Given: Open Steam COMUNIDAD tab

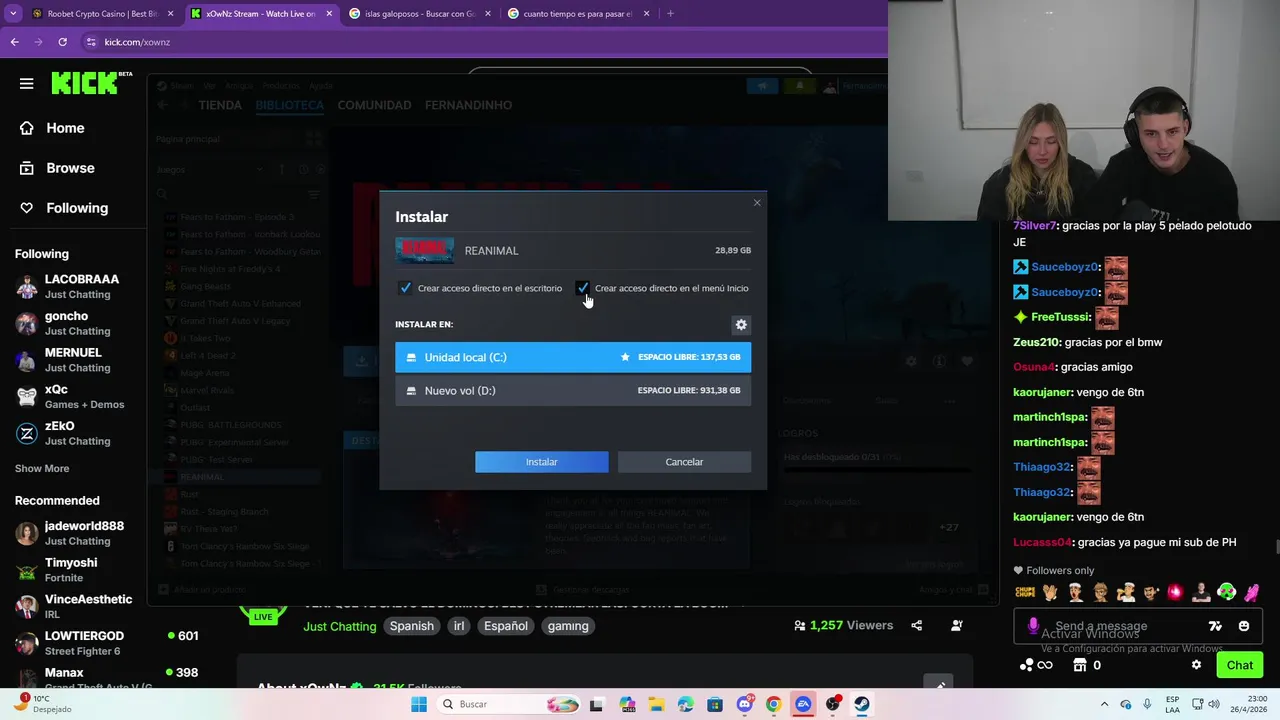Looking at the screenshot, I should point(374,105).
